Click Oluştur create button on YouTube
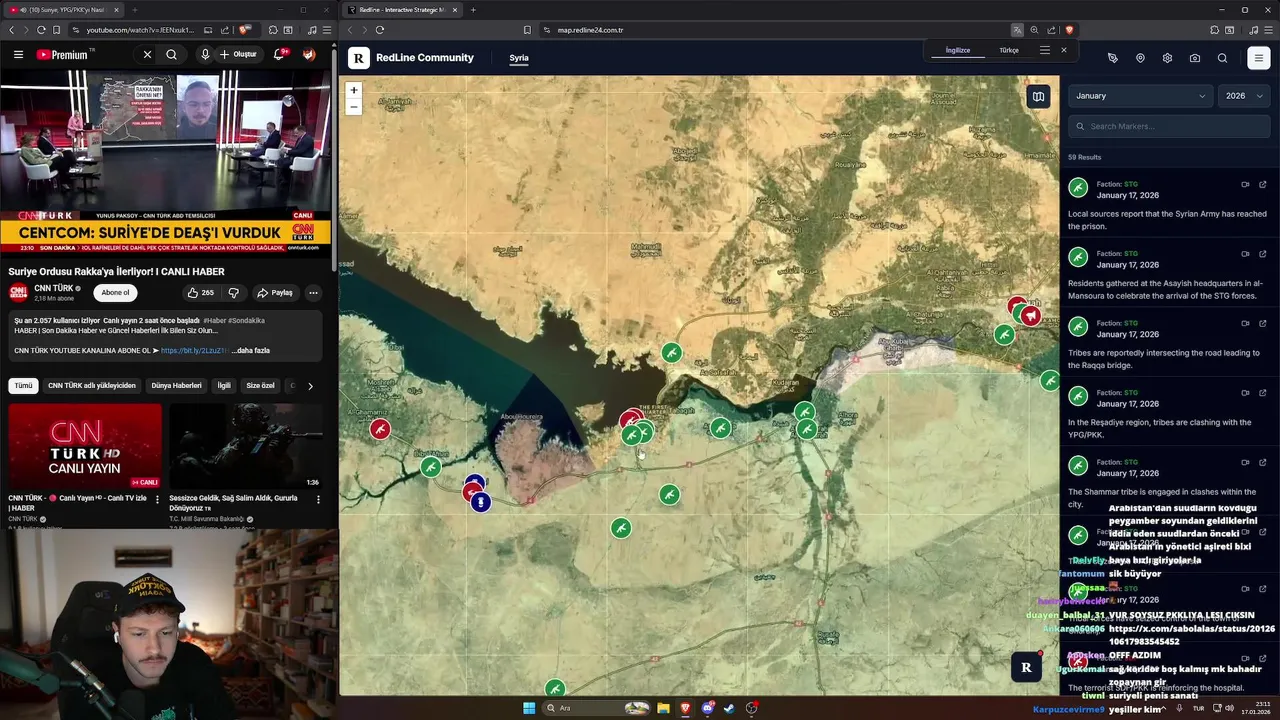The width and height of the screenshot is (1280, 720). coord(238,54)
